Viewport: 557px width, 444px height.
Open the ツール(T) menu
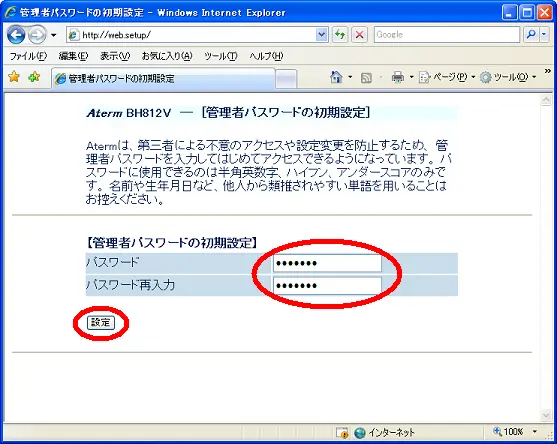(x=221, y=56)
